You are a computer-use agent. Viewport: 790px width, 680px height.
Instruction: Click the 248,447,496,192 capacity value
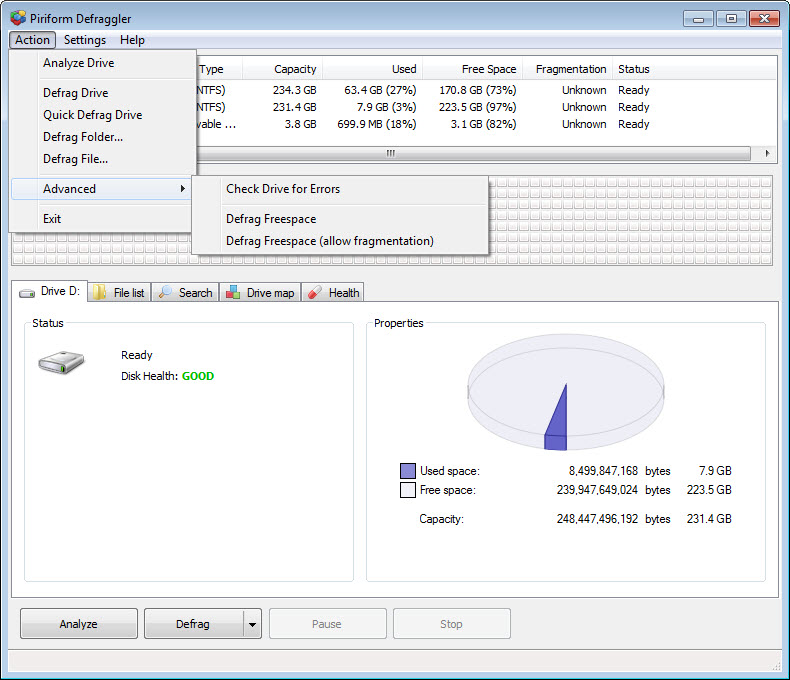(x=598, y=519)
